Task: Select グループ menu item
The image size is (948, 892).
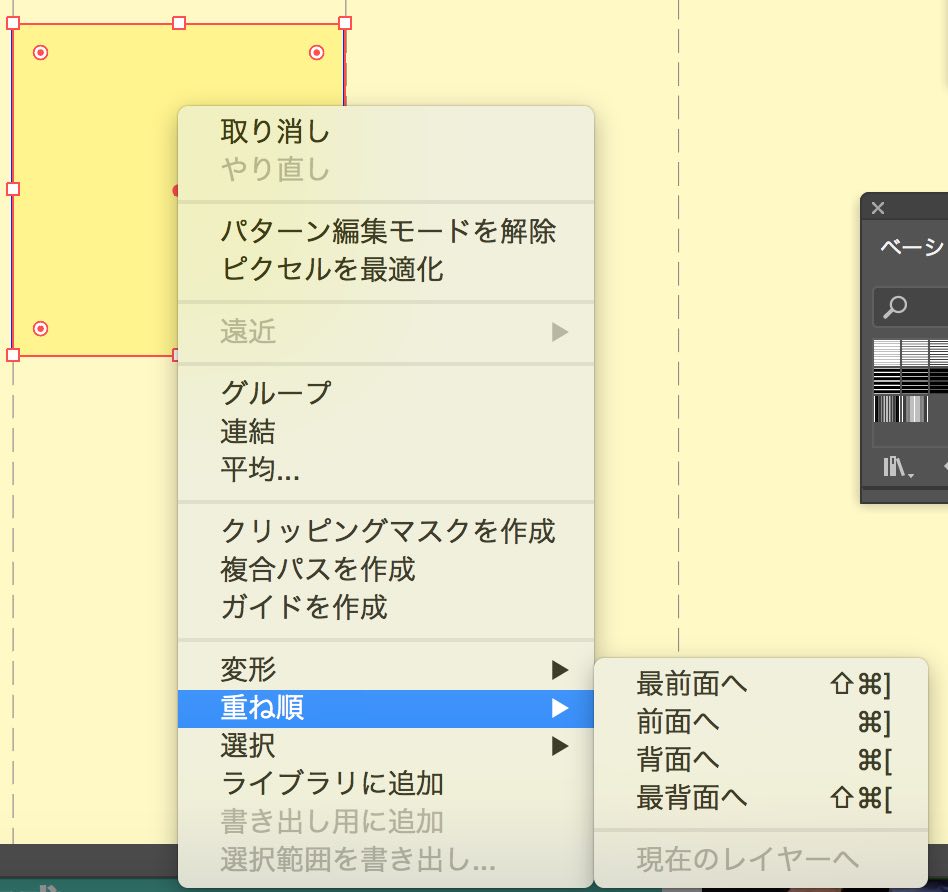Action: 386,392
